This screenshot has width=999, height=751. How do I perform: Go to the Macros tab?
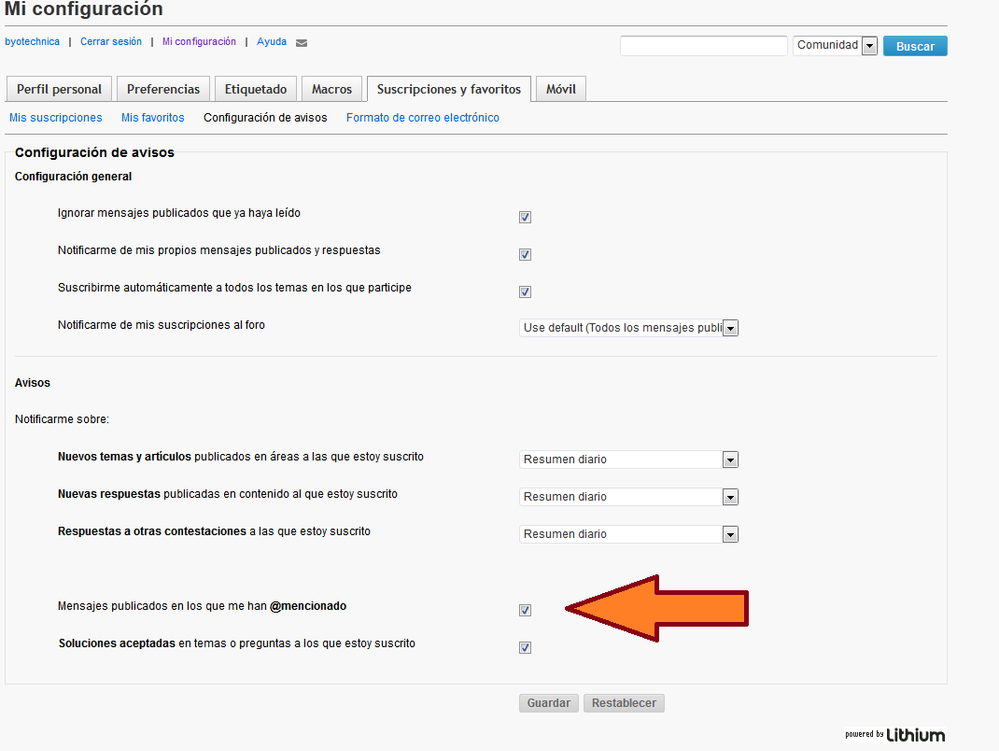pos(331,89)
